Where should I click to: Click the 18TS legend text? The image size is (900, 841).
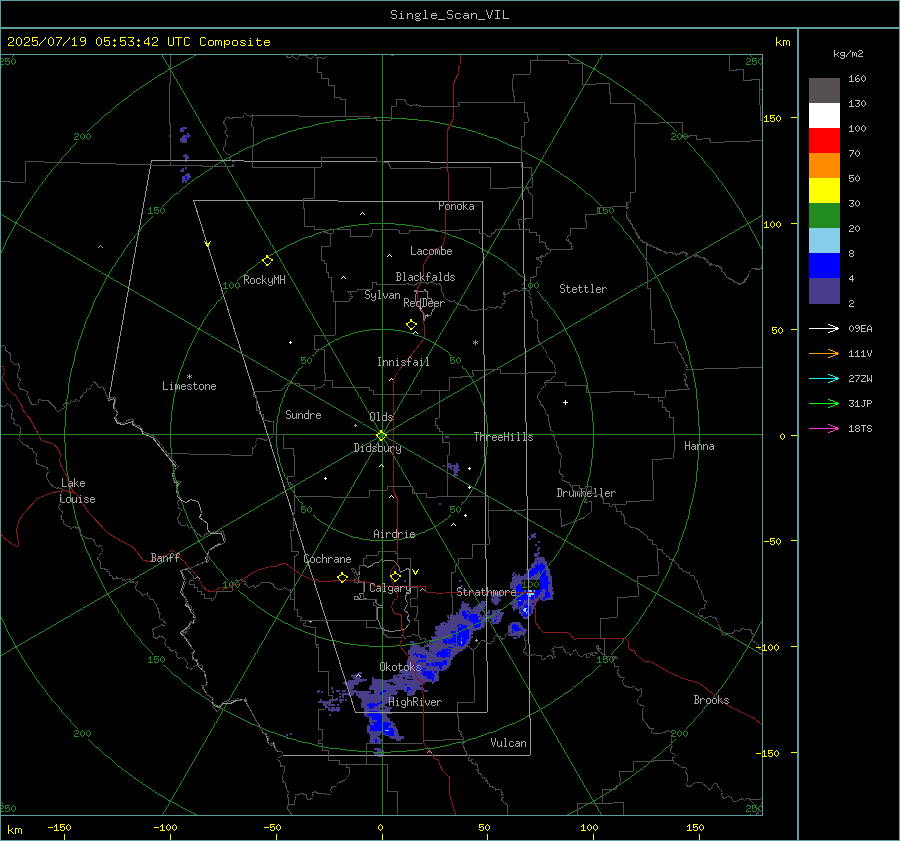860,428
